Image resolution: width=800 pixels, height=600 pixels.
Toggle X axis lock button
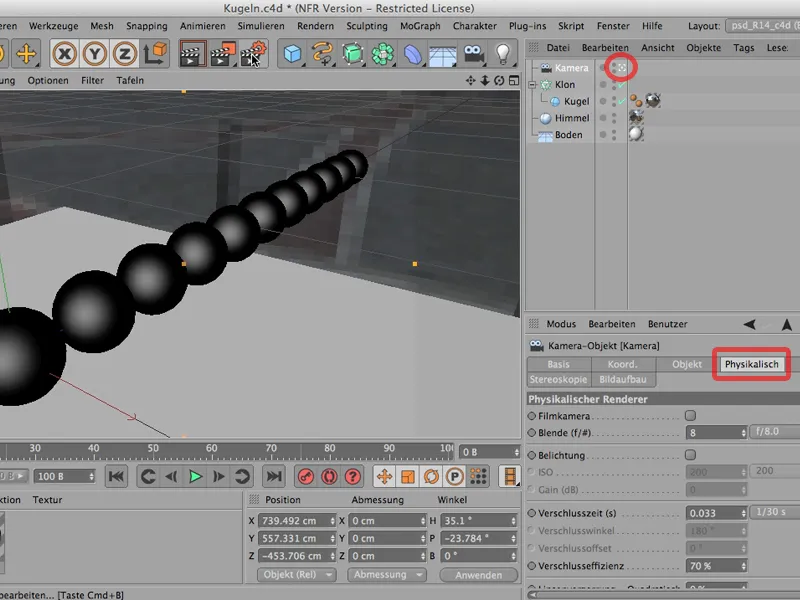pyautogui.click(x=65, y=54)
